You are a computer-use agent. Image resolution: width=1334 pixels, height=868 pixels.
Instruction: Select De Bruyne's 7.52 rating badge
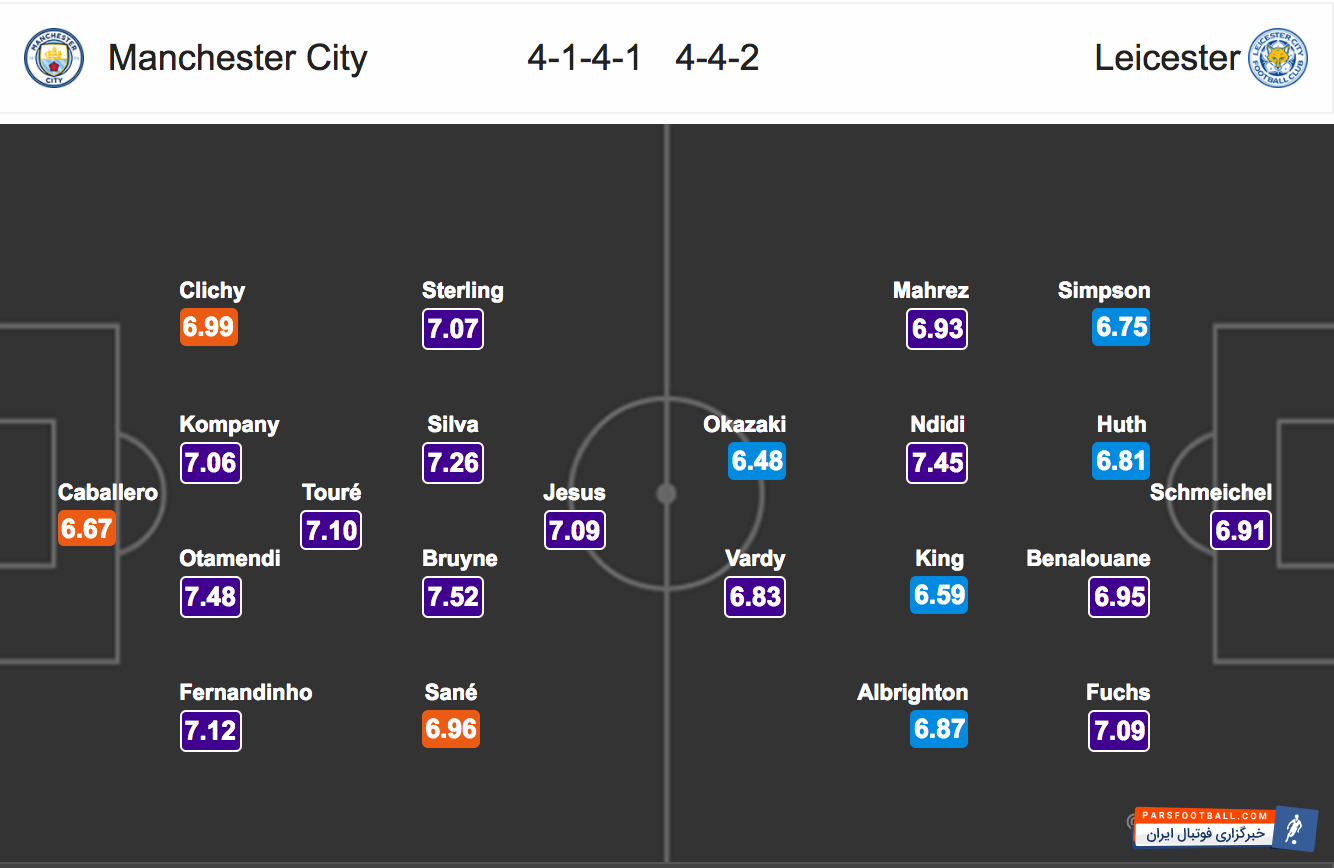453,597
